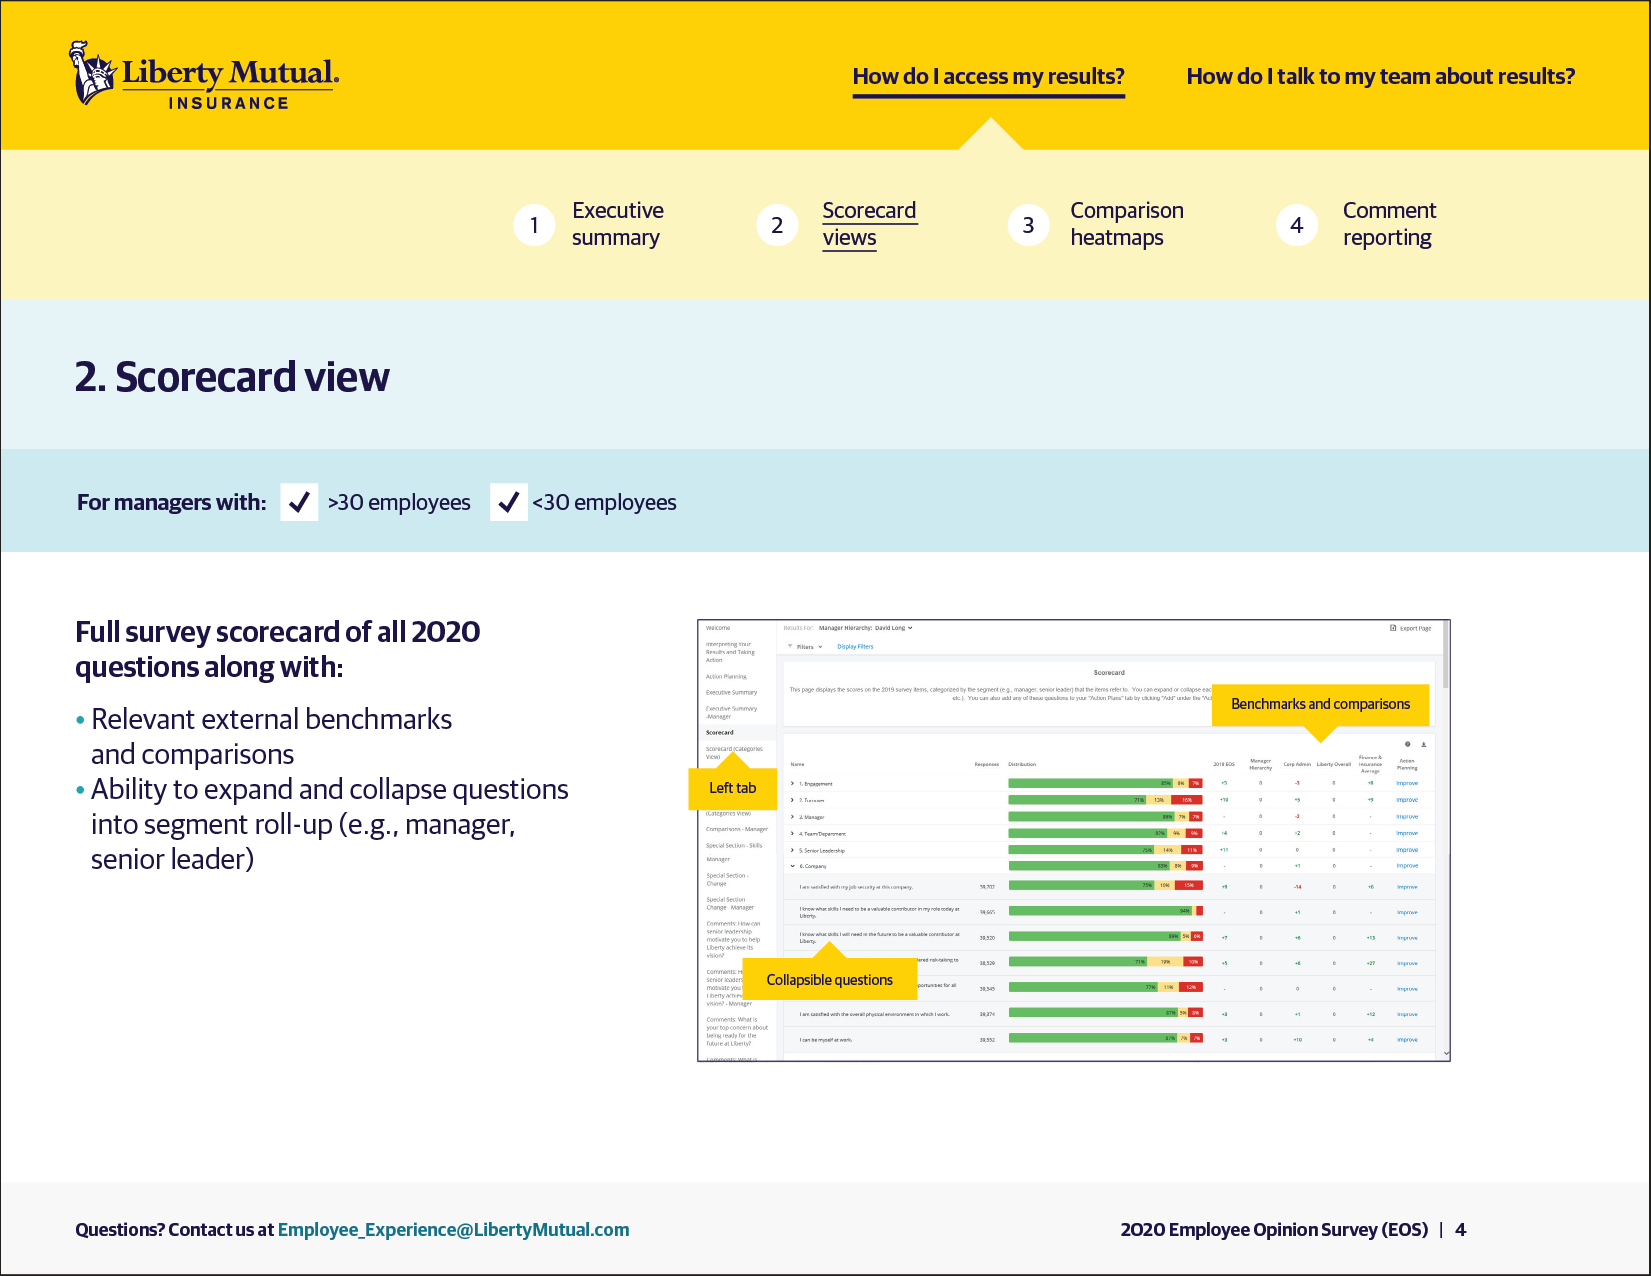The image size is (1651, 1276).
Task: Expand the 4. Team/Department row
Action: pyautogui.click(x=792, y=833)
